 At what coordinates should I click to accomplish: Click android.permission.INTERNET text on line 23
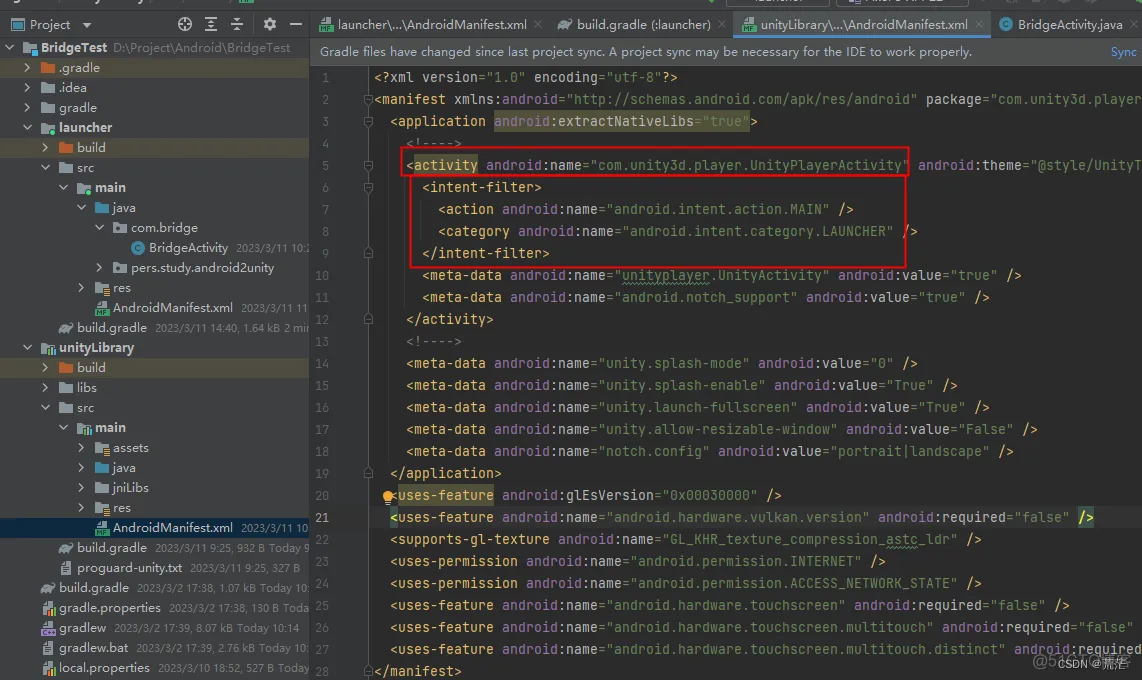745,562
